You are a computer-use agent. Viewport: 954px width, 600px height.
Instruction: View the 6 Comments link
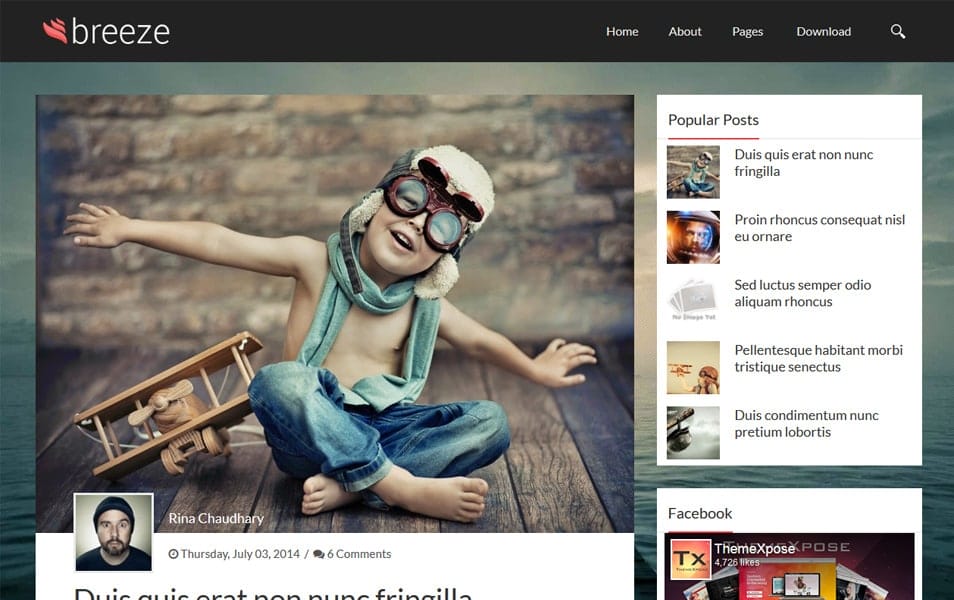click(x=359, y=553)
